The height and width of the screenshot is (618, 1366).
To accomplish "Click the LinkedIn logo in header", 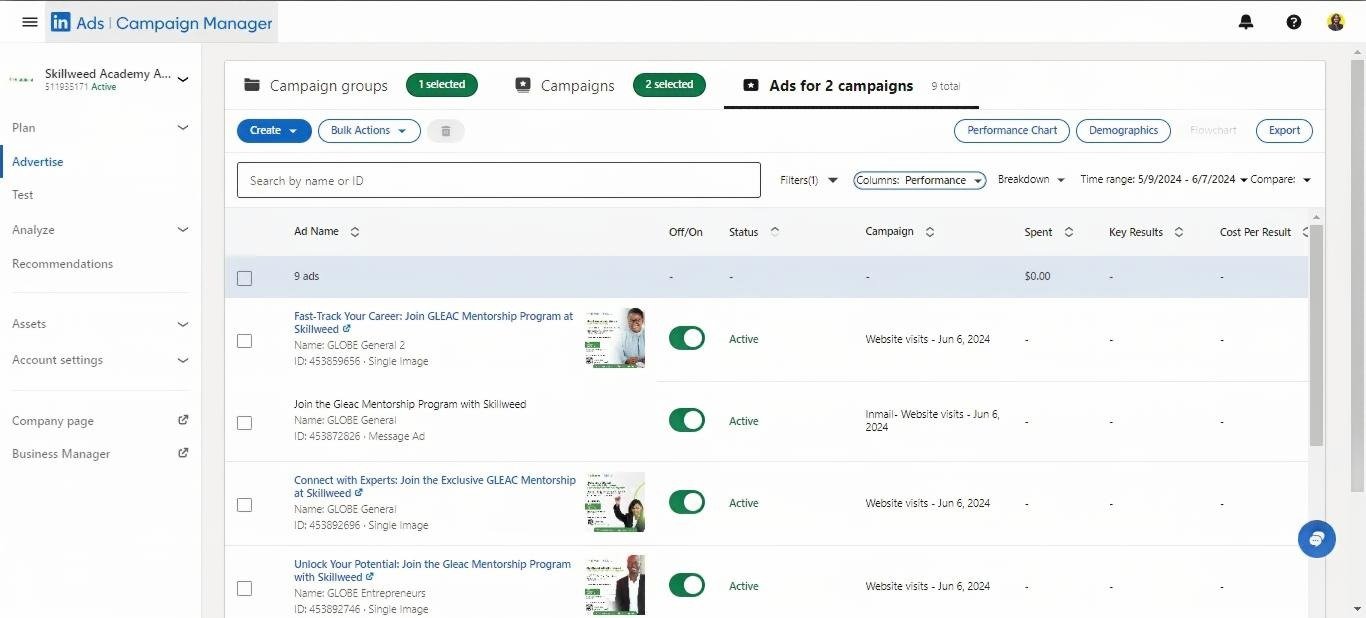I will coord(61,22).
